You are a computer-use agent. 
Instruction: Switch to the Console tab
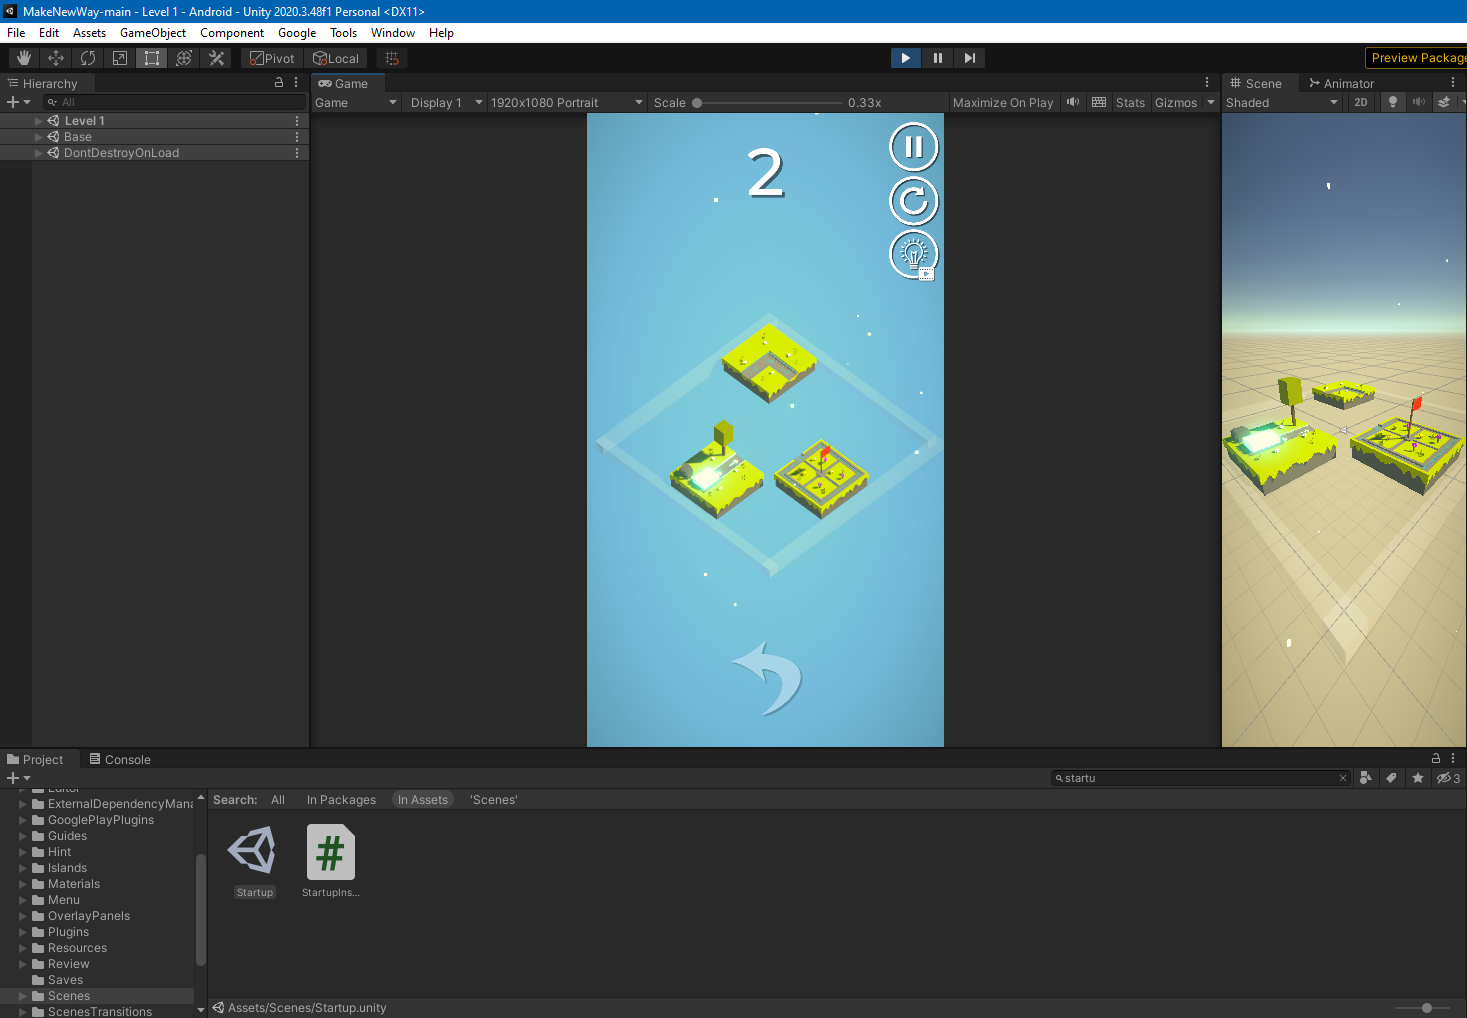click(120, 759)
